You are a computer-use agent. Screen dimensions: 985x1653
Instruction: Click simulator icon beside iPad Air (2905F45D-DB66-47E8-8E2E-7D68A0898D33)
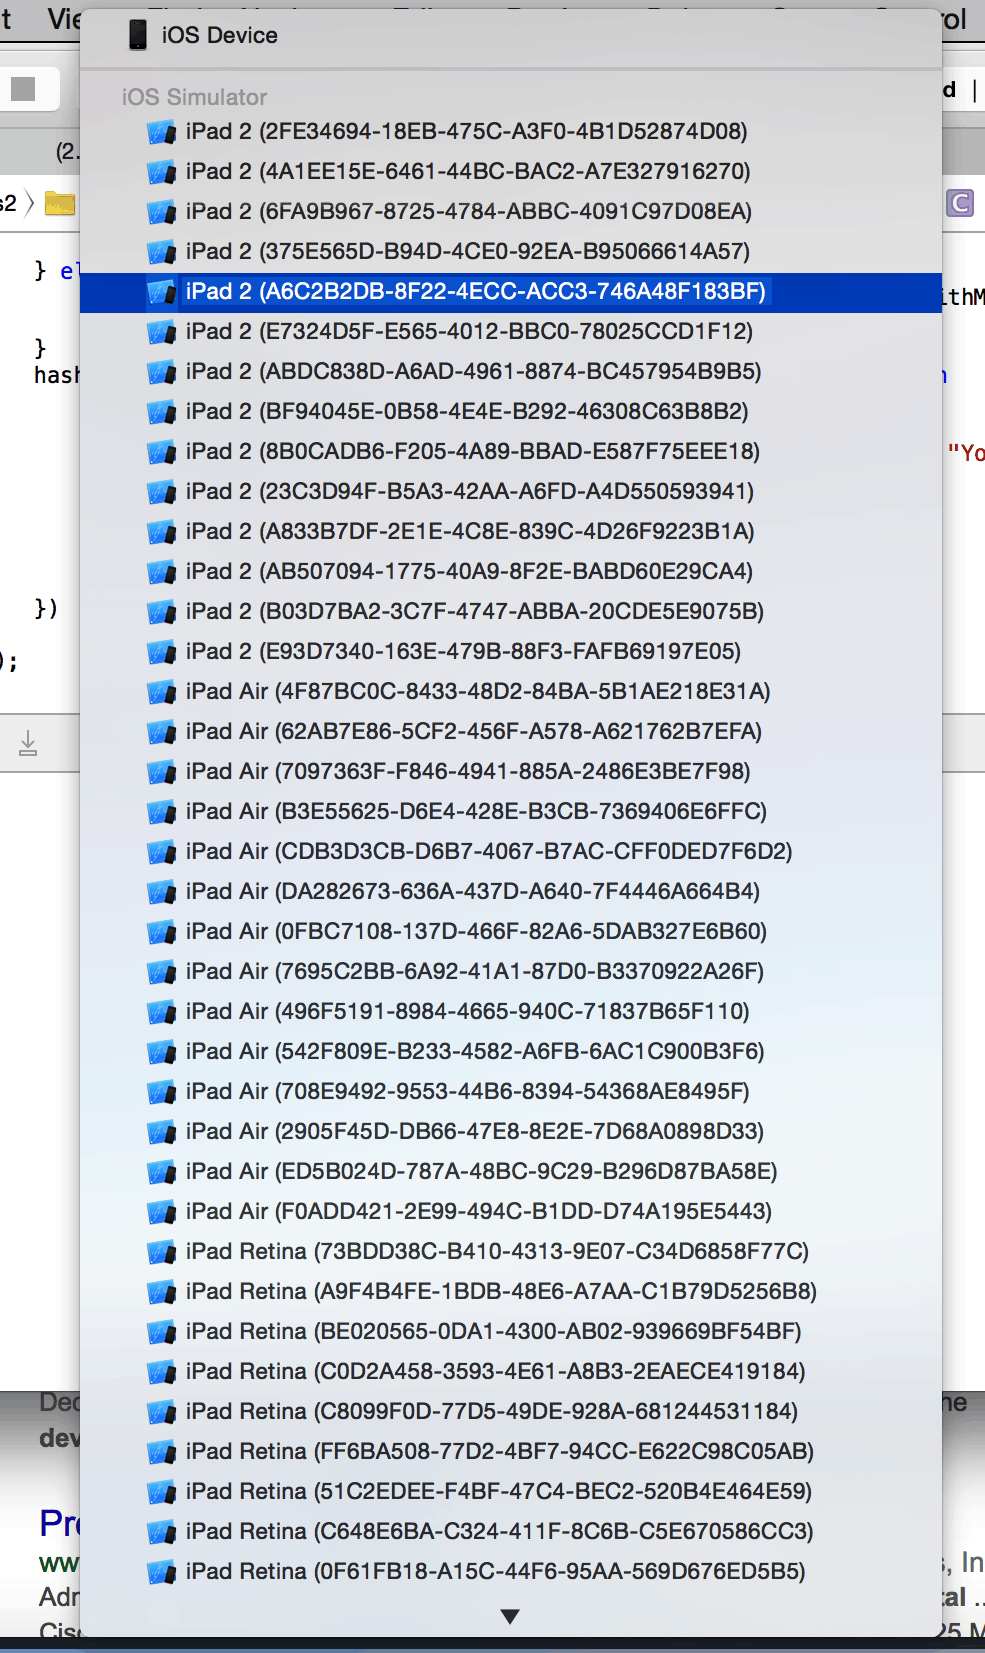click(162, 1132)
